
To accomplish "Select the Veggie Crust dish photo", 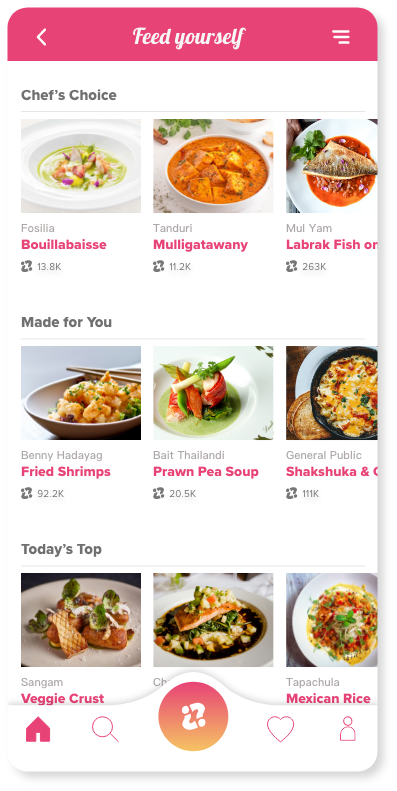I will (81, 620).
